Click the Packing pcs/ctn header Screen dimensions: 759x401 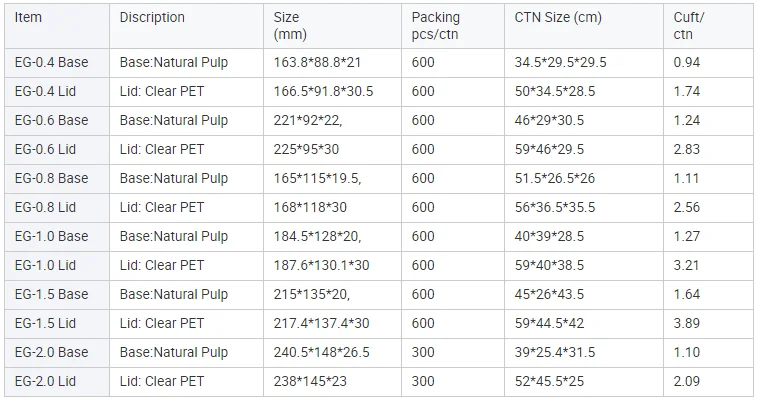(x=436, y=26)
